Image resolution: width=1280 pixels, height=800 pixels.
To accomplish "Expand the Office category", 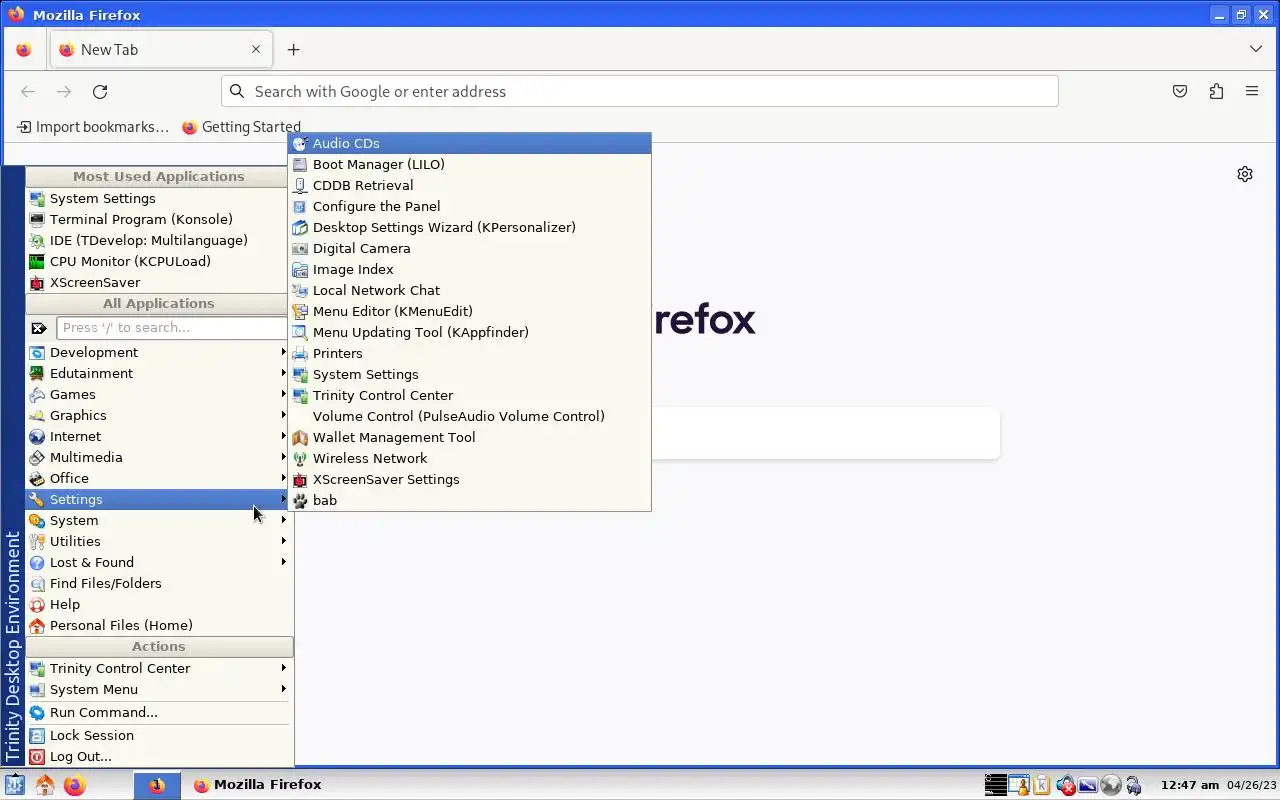I will click(x=159, y=478).
